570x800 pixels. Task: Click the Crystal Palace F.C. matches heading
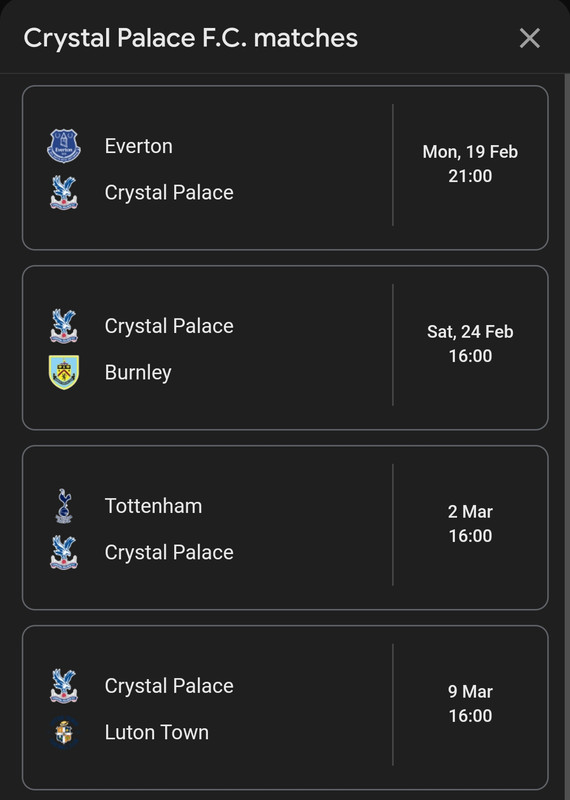click(x=190, y=38)
